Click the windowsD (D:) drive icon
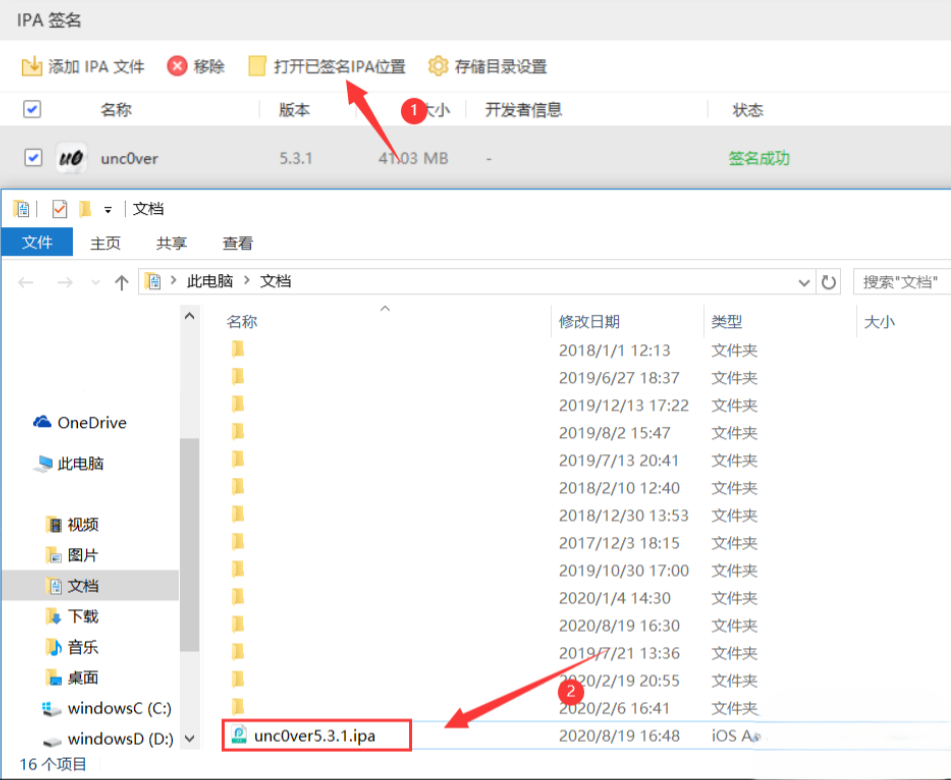 click(53, 741)
